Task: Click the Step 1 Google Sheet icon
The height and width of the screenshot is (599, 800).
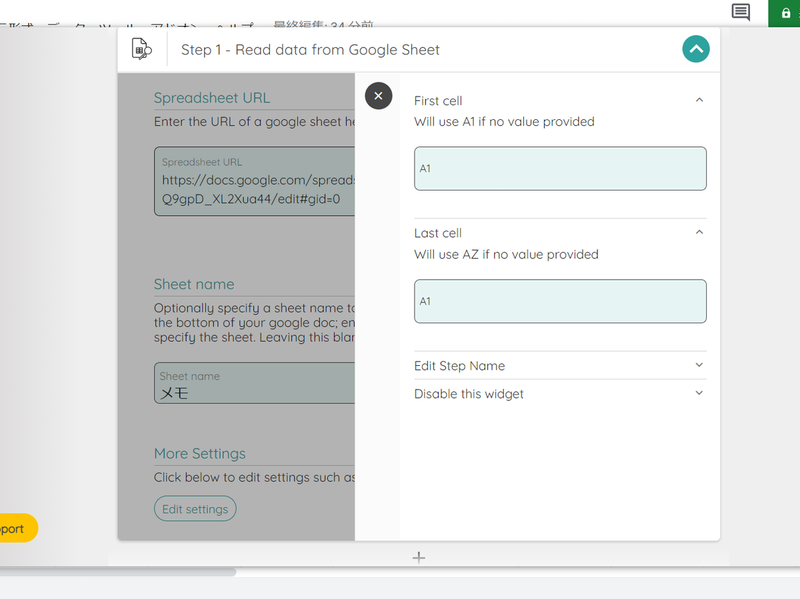Action: pyautogui.click(x=141, y=49)
